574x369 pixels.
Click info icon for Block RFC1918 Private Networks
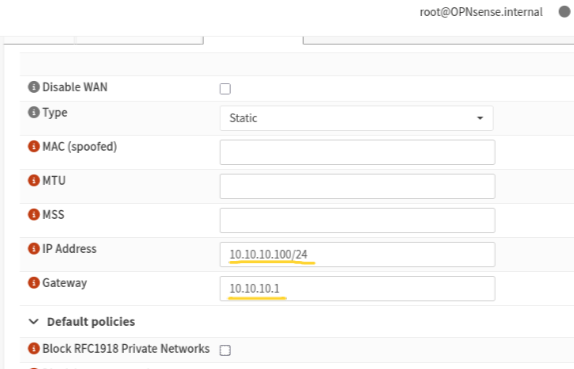pyautogui.click(x=34, y=348)
